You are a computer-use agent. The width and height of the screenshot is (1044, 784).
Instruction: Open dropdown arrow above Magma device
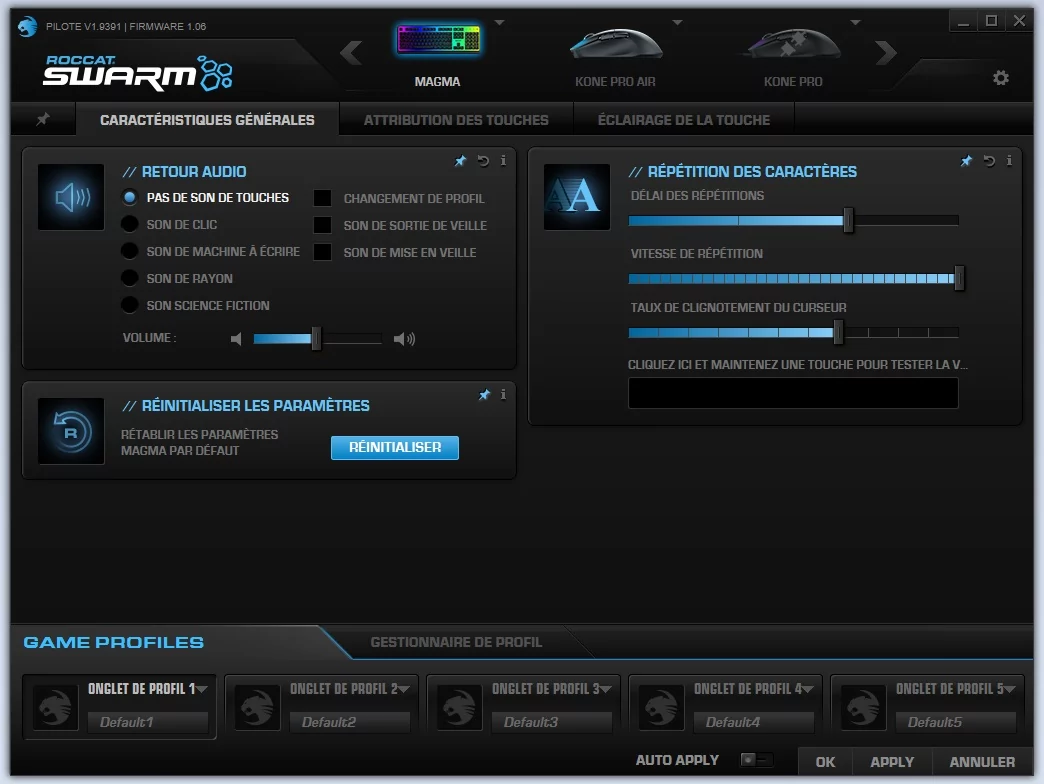[499, 23]
